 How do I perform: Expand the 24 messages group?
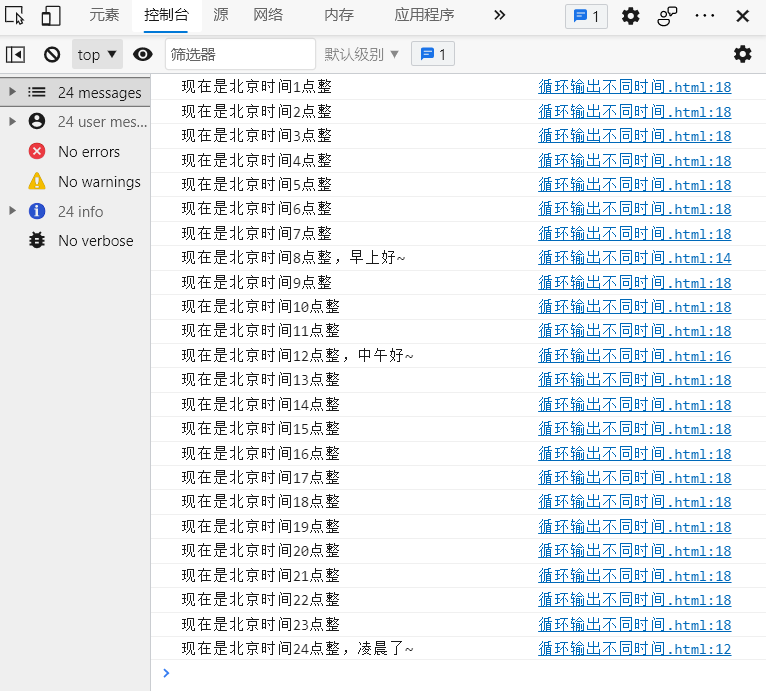tap(12, 92)
